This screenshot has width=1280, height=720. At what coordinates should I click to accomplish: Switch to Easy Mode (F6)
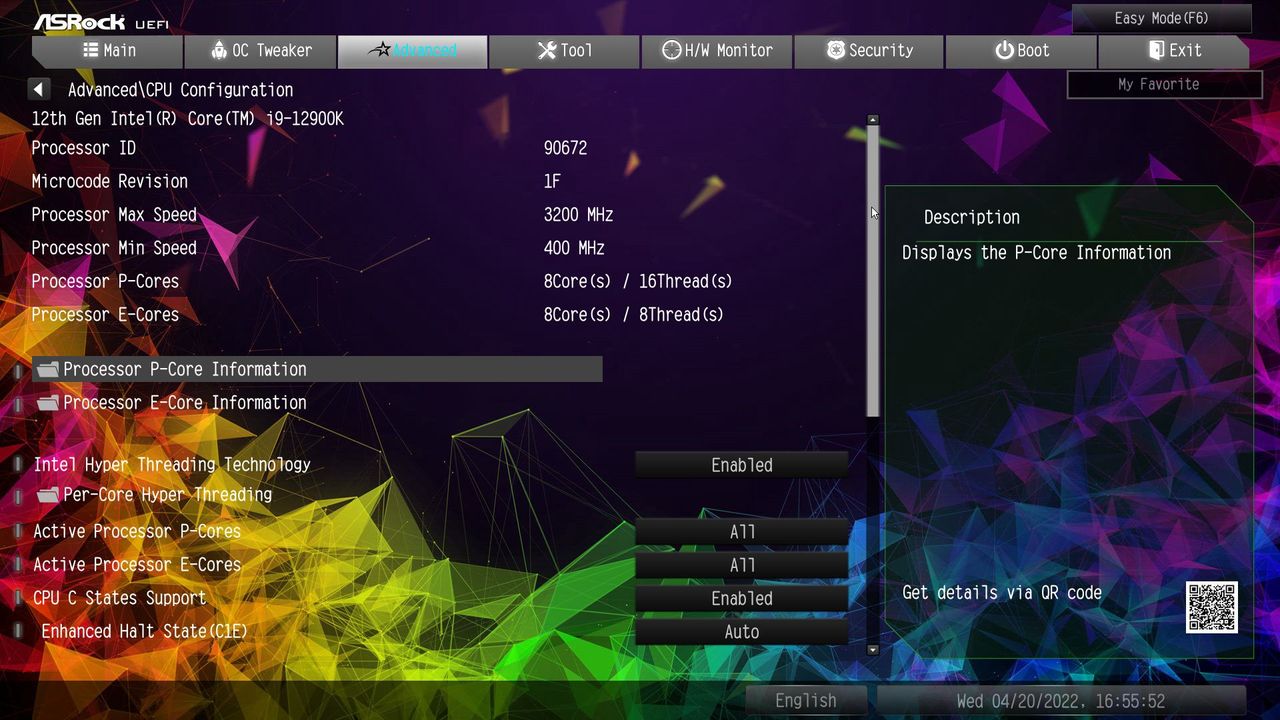pos(1162,19)
